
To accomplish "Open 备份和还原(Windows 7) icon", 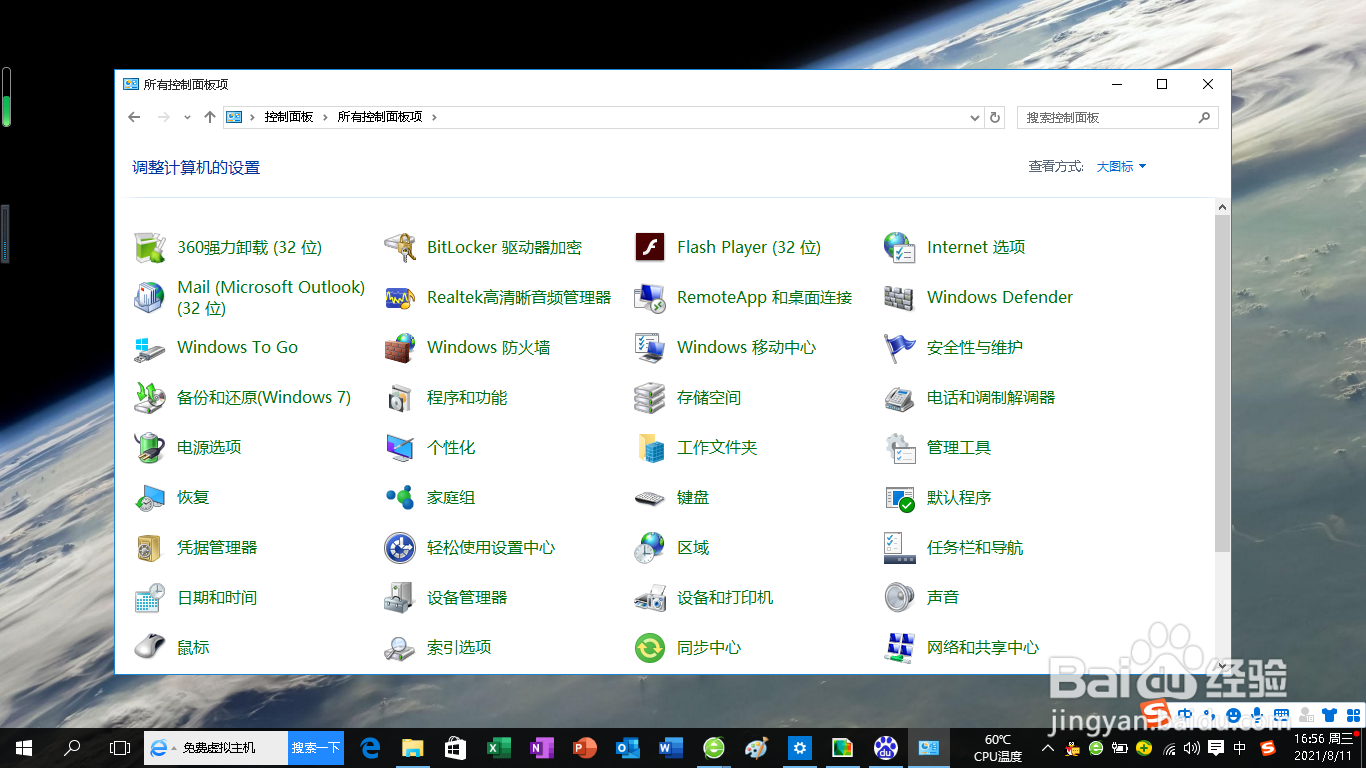I will coord(150,397).
